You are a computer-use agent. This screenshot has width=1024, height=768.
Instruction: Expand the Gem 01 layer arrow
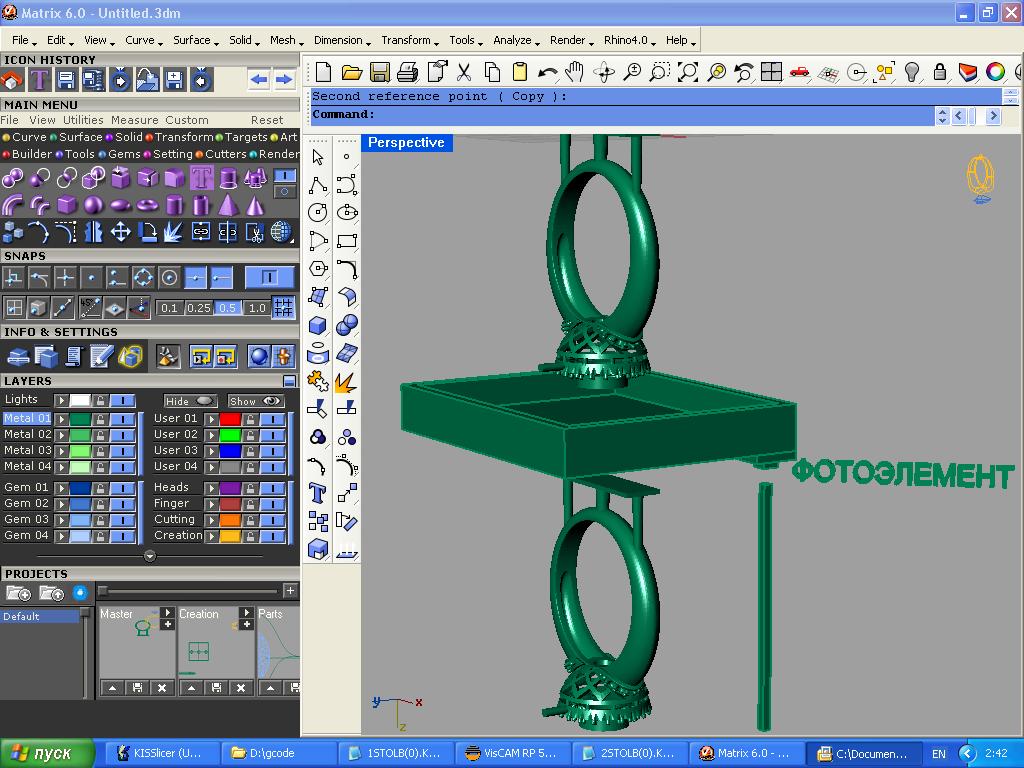coord(62,488)
